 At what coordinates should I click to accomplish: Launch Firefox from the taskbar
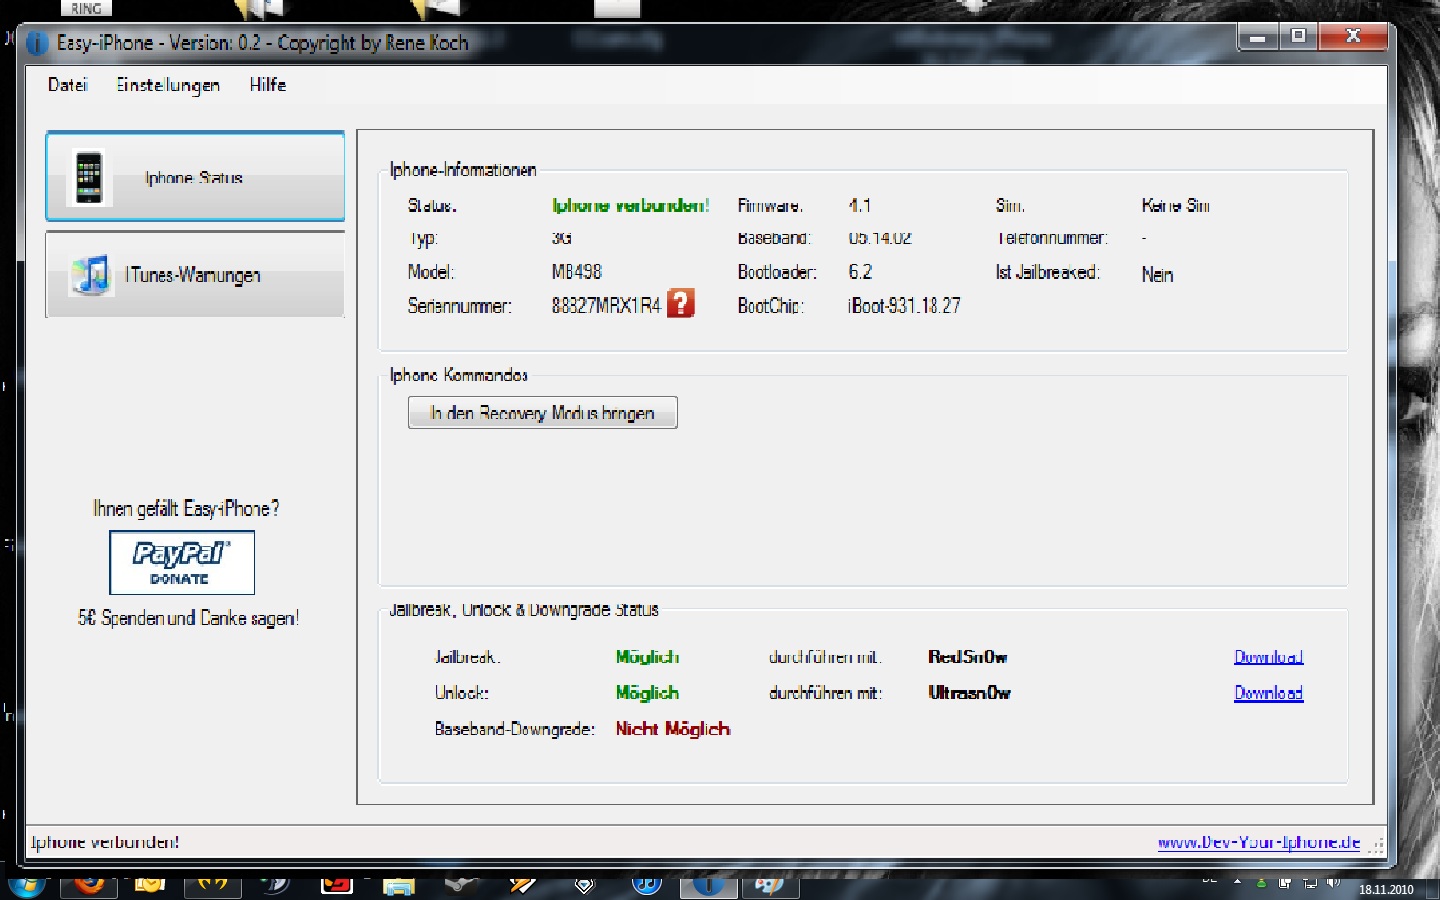(90, 886)
